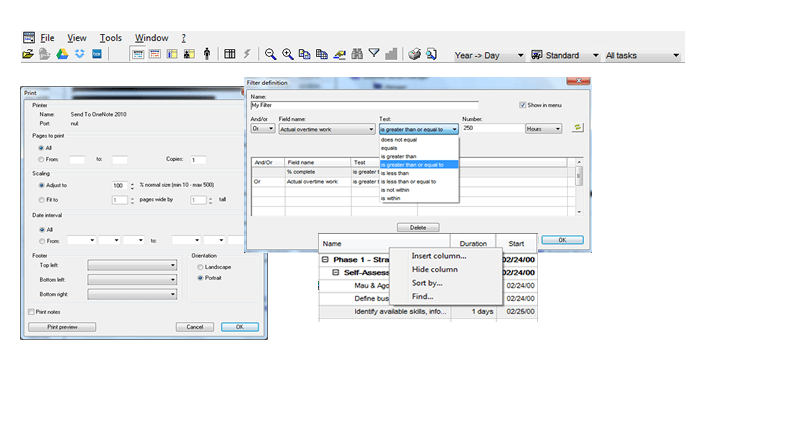Zoom in with the magnifier plus icon
The width and height of the screenshot is (800, 440).
(x=288, y=54)
